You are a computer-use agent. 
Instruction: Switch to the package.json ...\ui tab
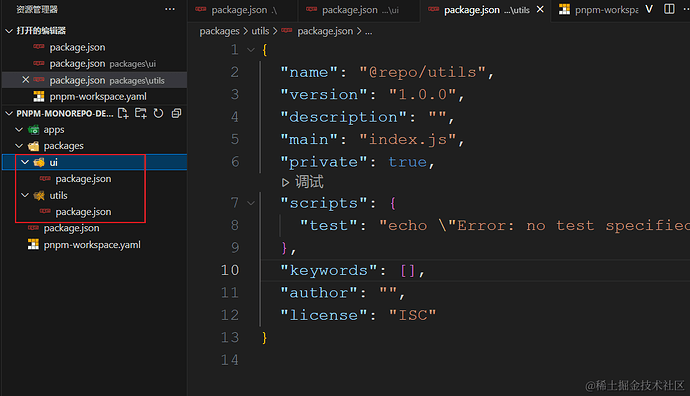tap(355, 10)
